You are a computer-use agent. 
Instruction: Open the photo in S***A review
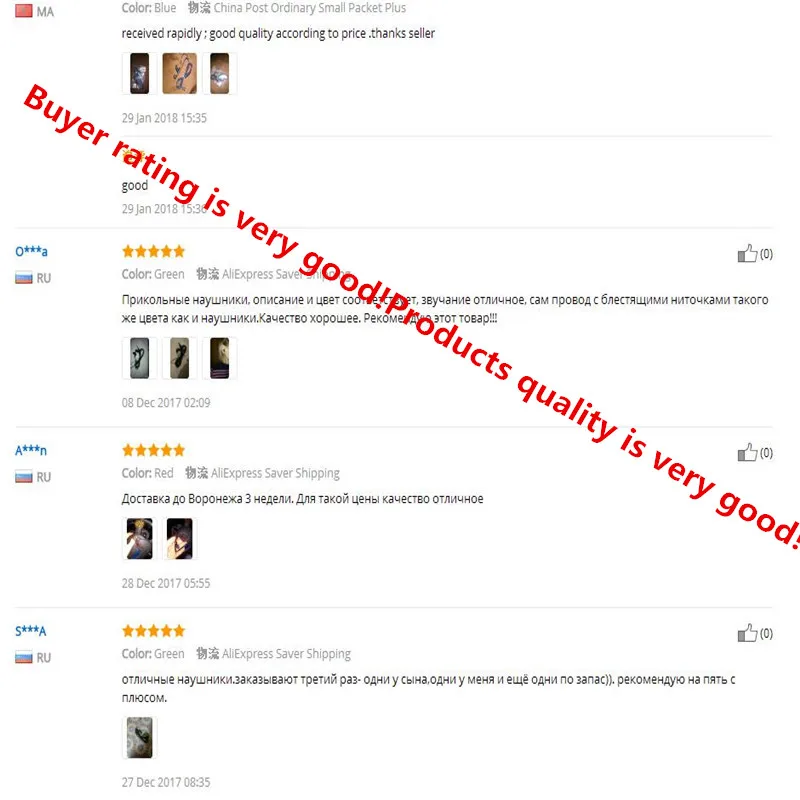139,738
